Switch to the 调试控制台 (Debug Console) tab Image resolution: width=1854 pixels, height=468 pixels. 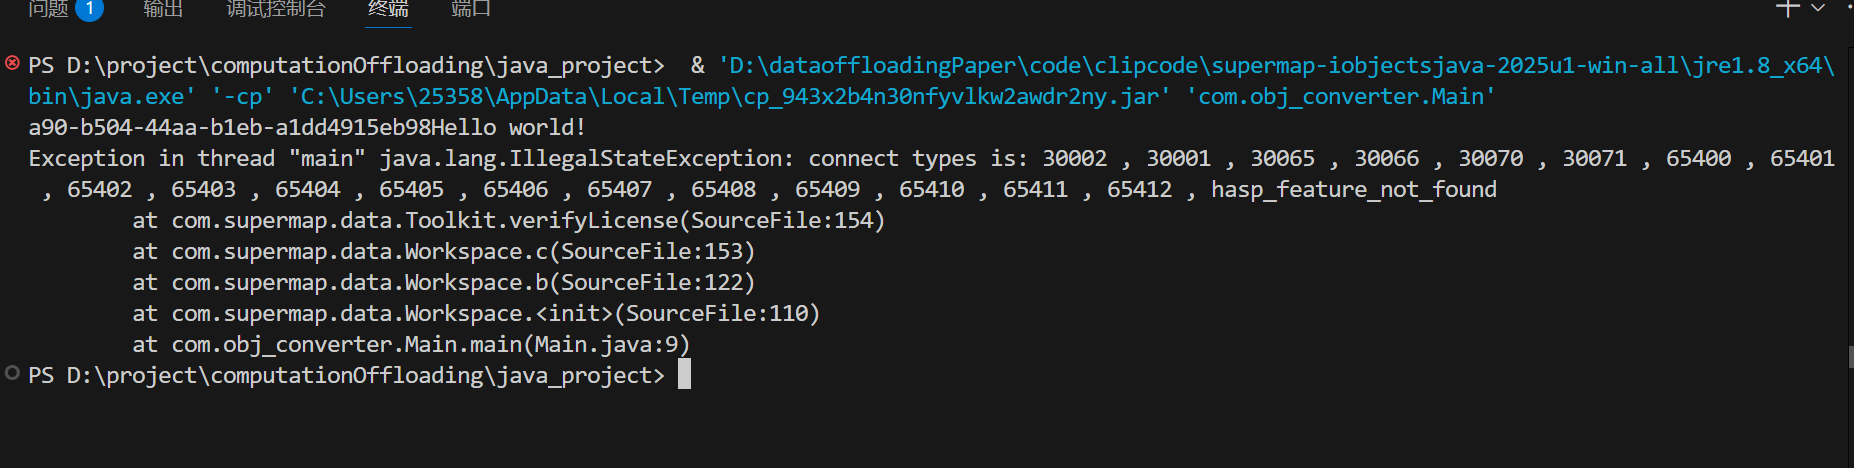pyautogui.click(x=276, y=8)
